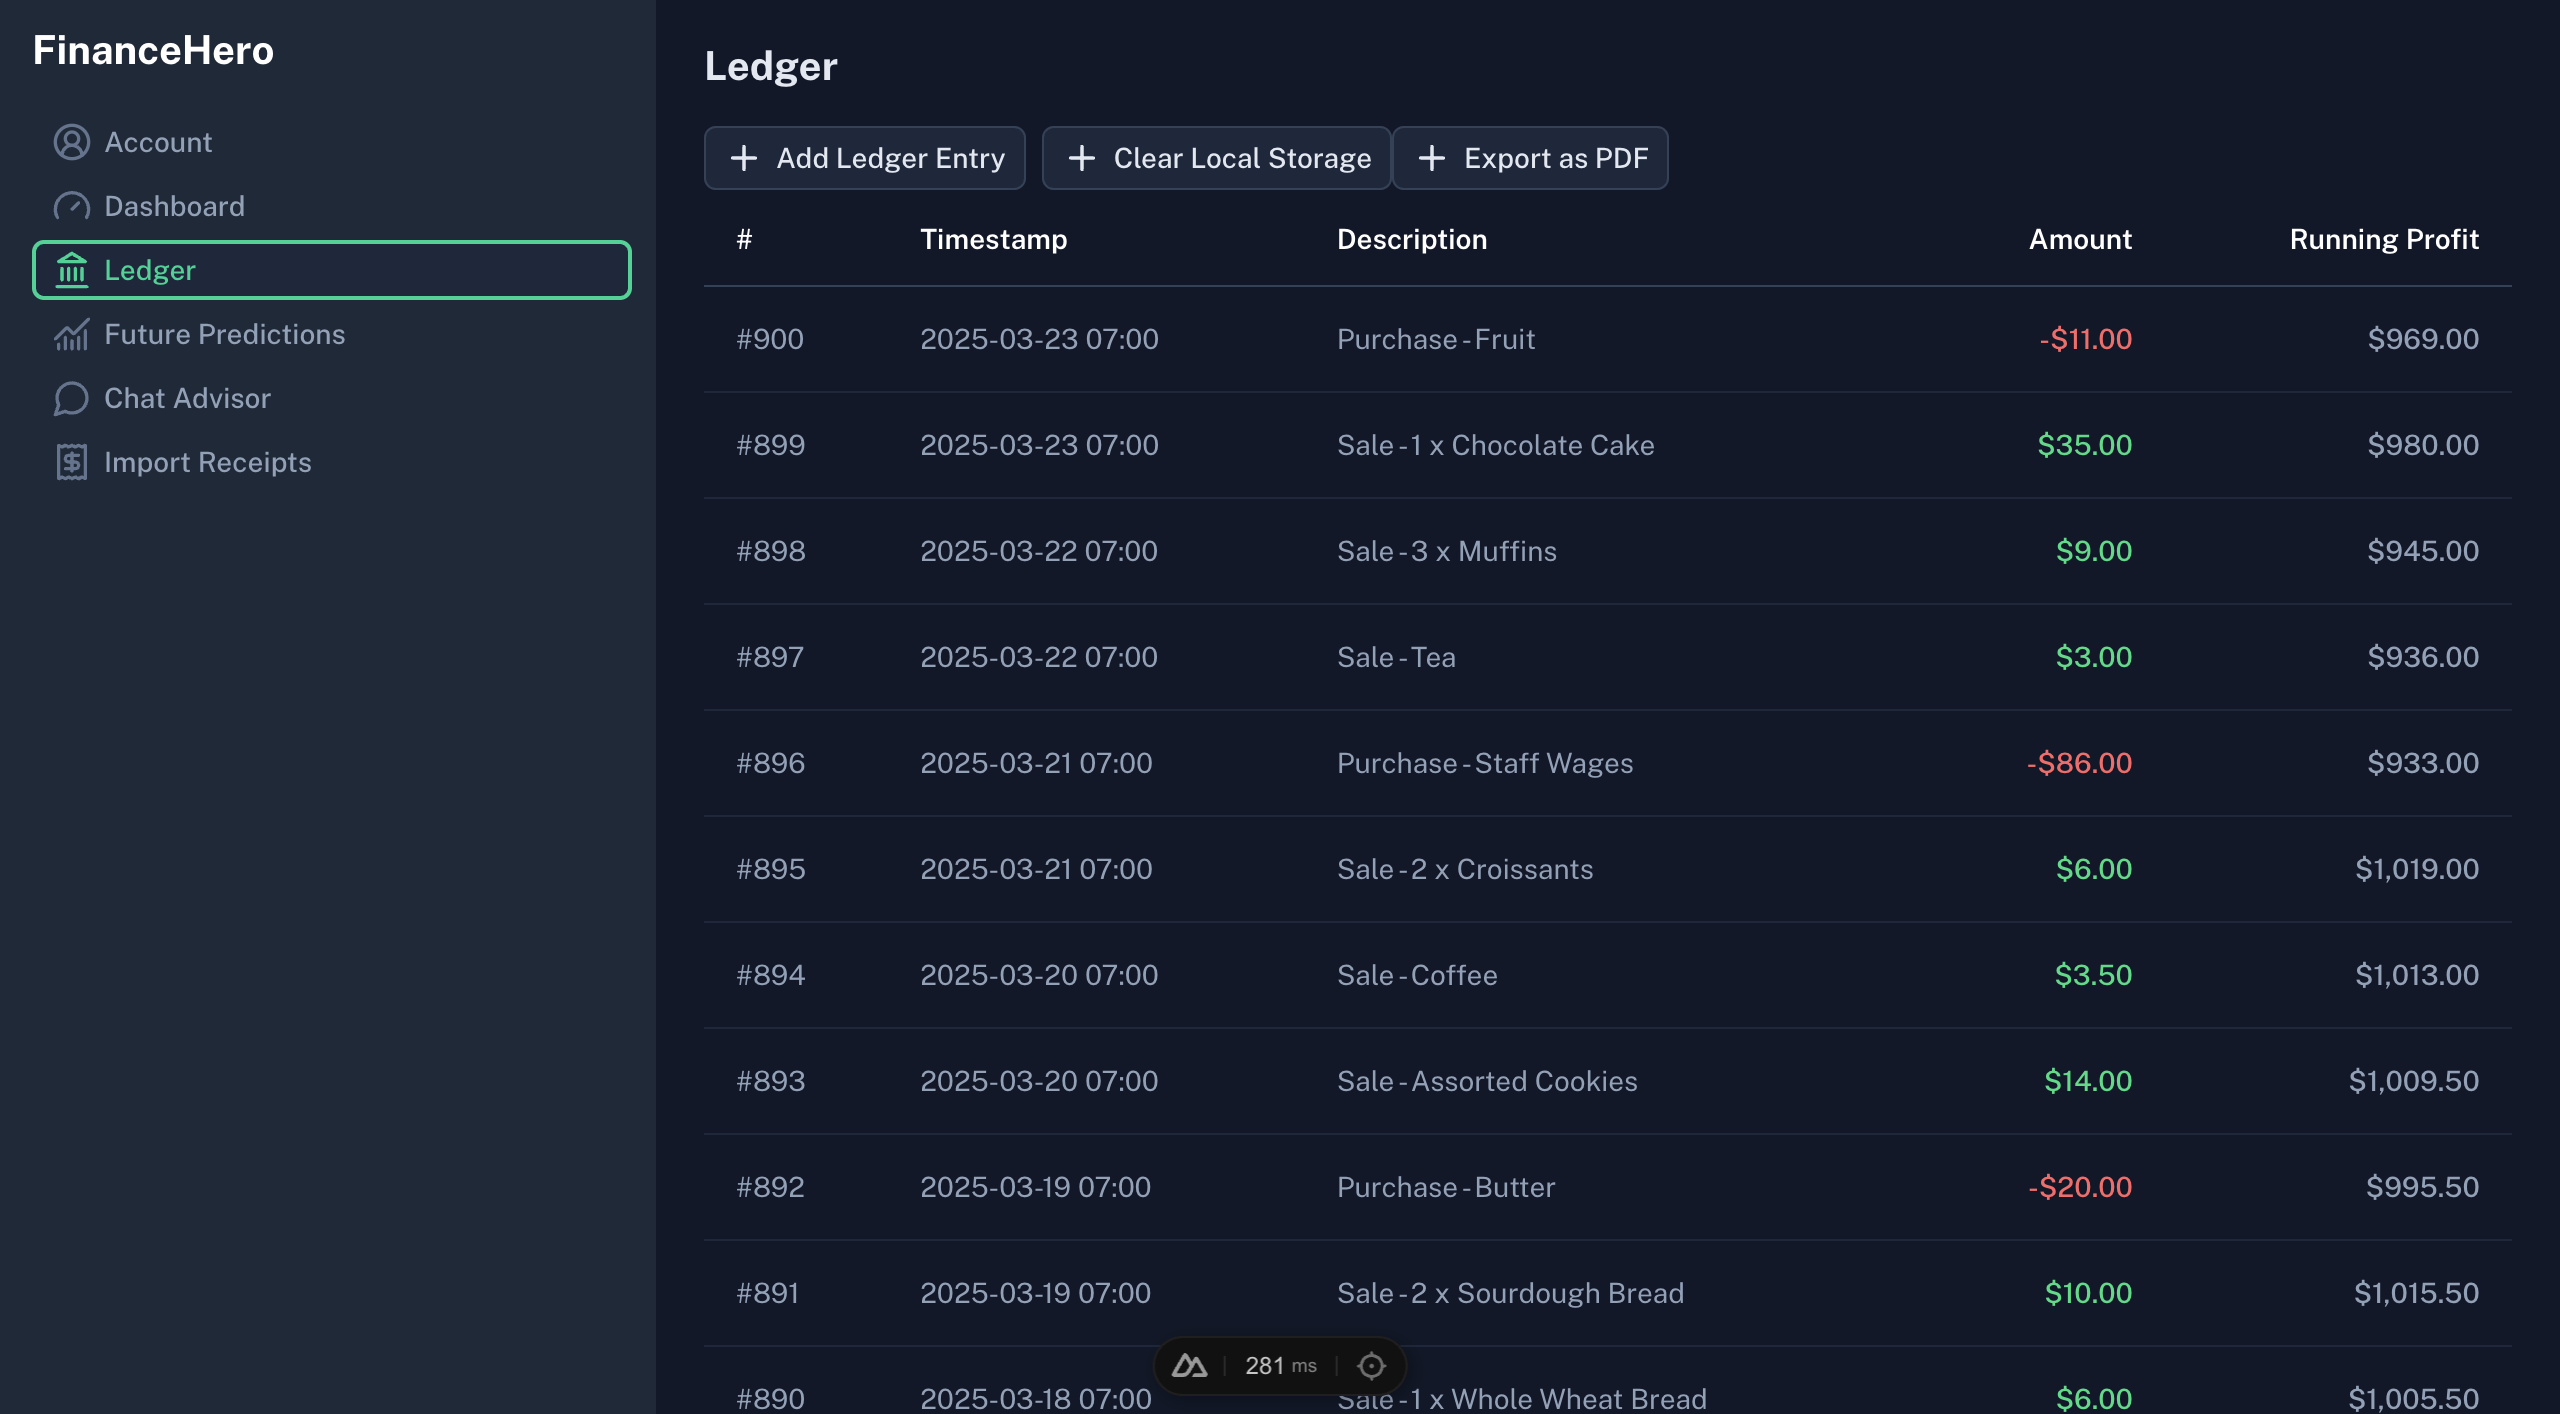
Task: Click Export as PDF button
Action: point(1530,158)
